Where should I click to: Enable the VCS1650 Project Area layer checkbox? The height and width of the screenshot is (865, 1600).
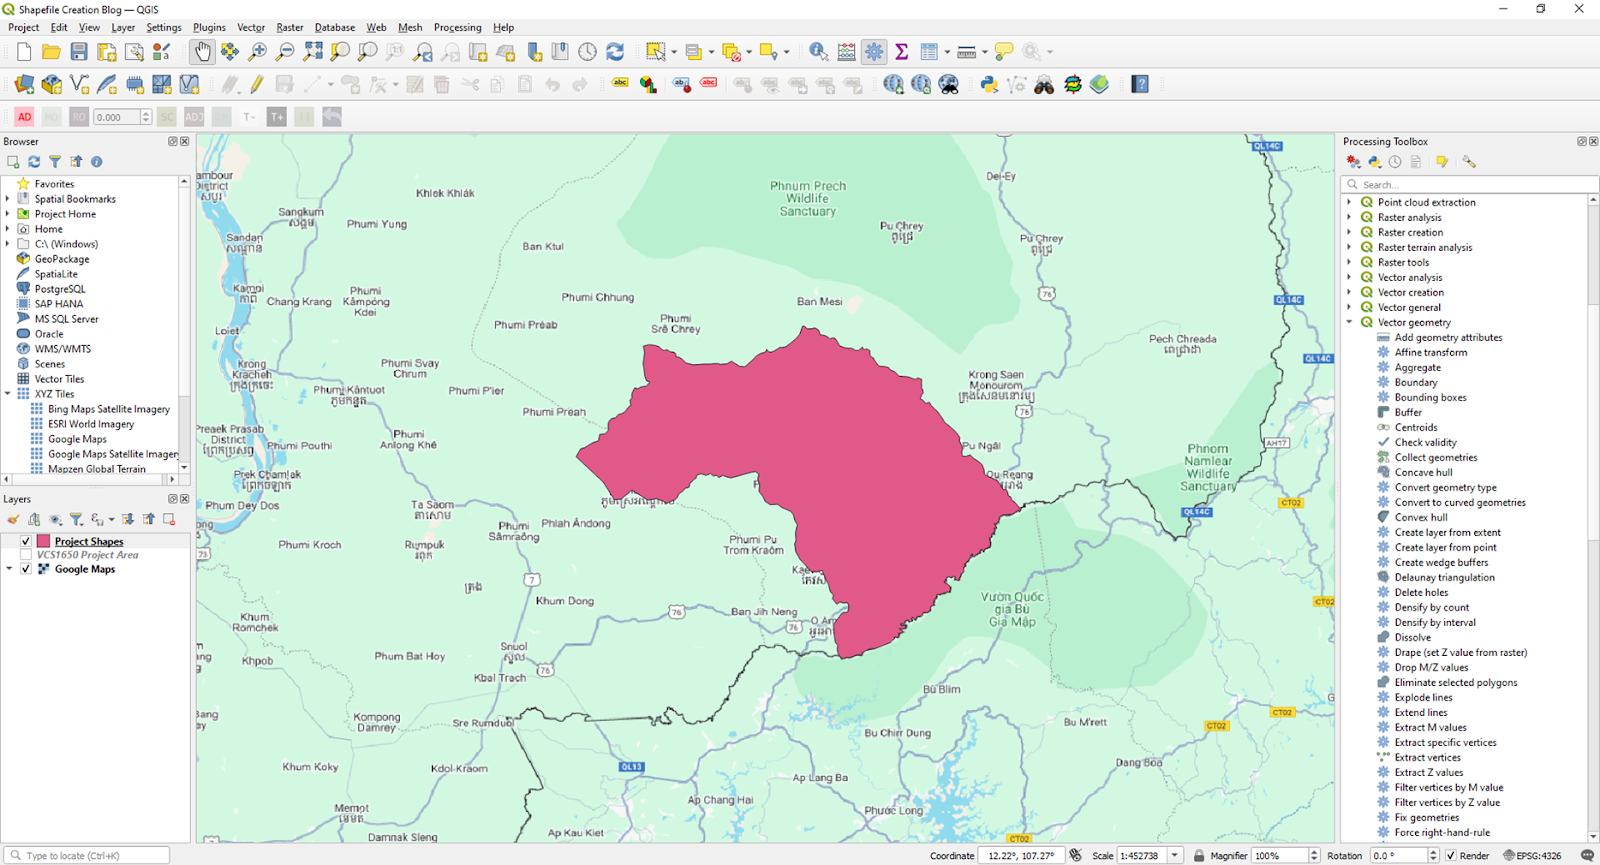click(x=26, y=555)
